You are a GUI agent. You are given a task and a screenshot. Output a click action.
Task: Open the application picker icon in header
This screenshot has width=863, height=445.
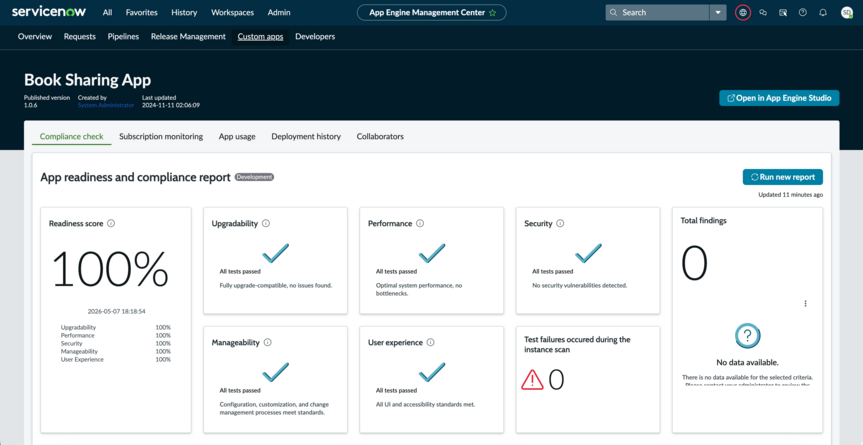(x=783, y=13)
